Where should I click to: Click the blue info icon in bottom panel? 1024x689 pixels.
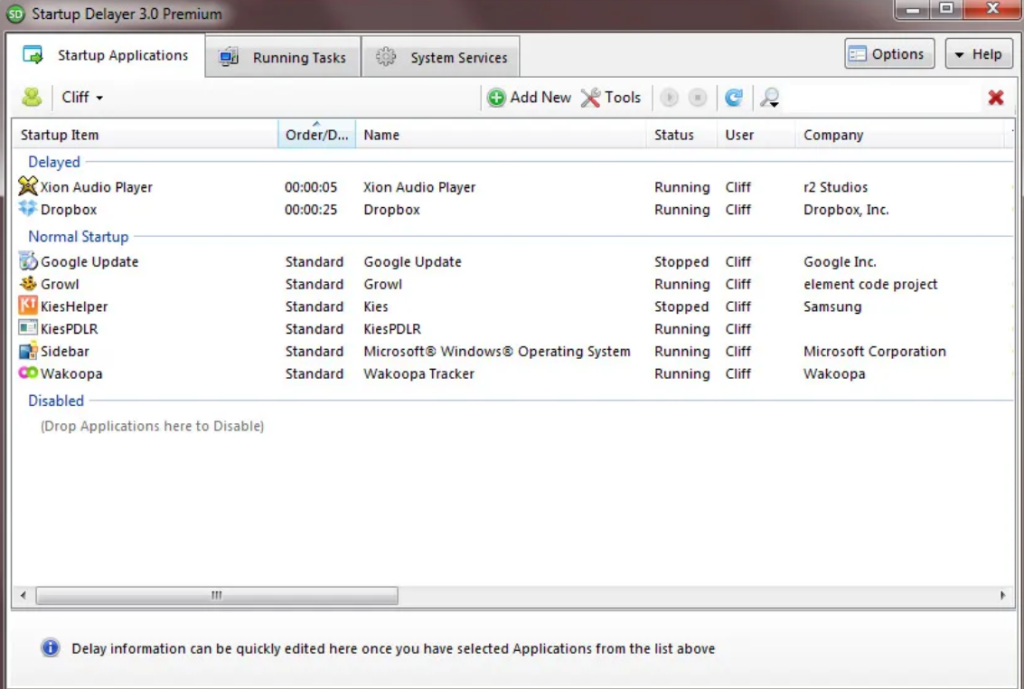[x=50, y=648]
